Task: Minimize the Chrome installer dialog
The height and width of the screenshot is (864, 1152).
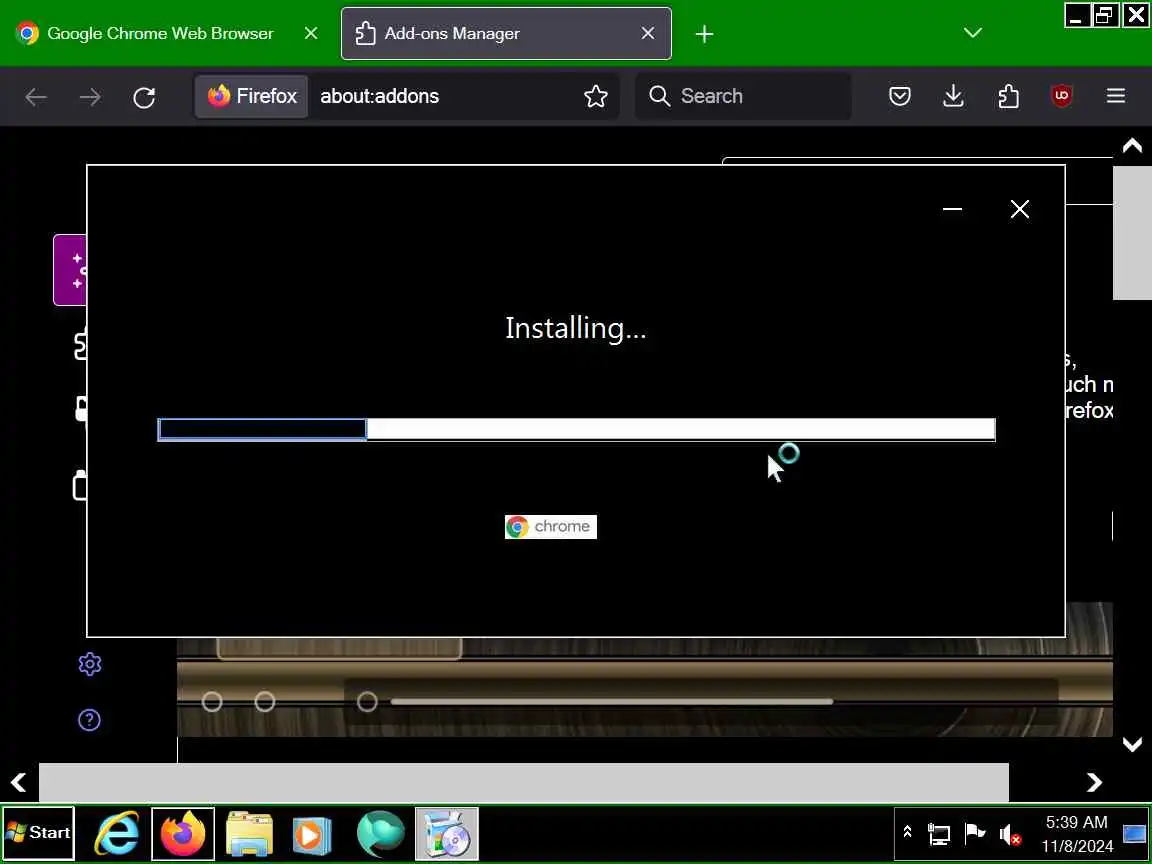Action: tap(952, 209)
